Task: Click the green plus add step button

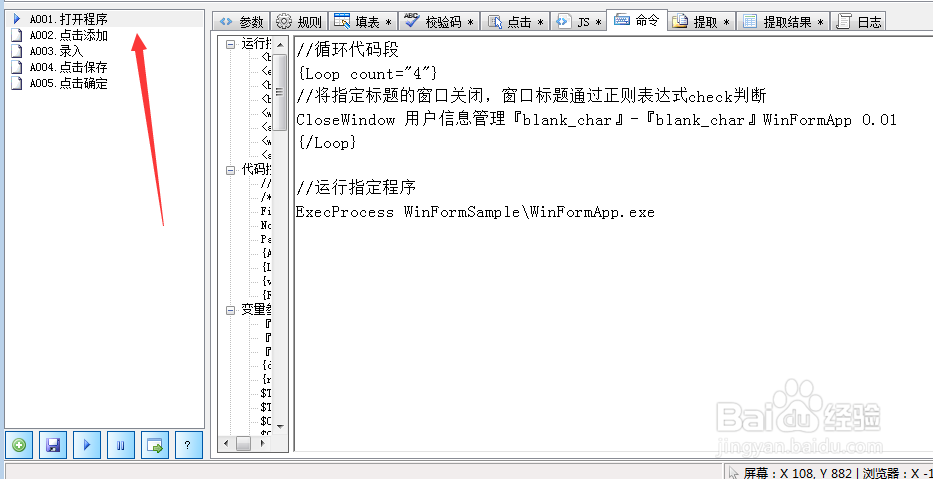Action: [x=20, y=445]
